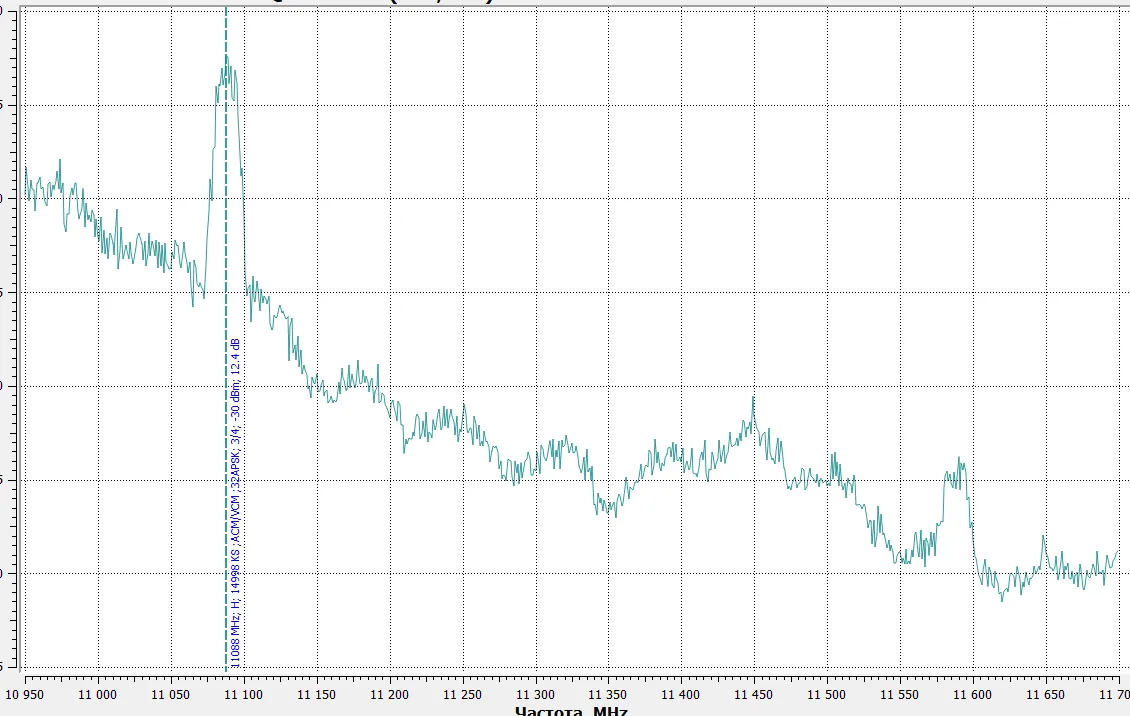
Task: Click the narrow spike at 11 450 MHz
Action: pos(753,402)
